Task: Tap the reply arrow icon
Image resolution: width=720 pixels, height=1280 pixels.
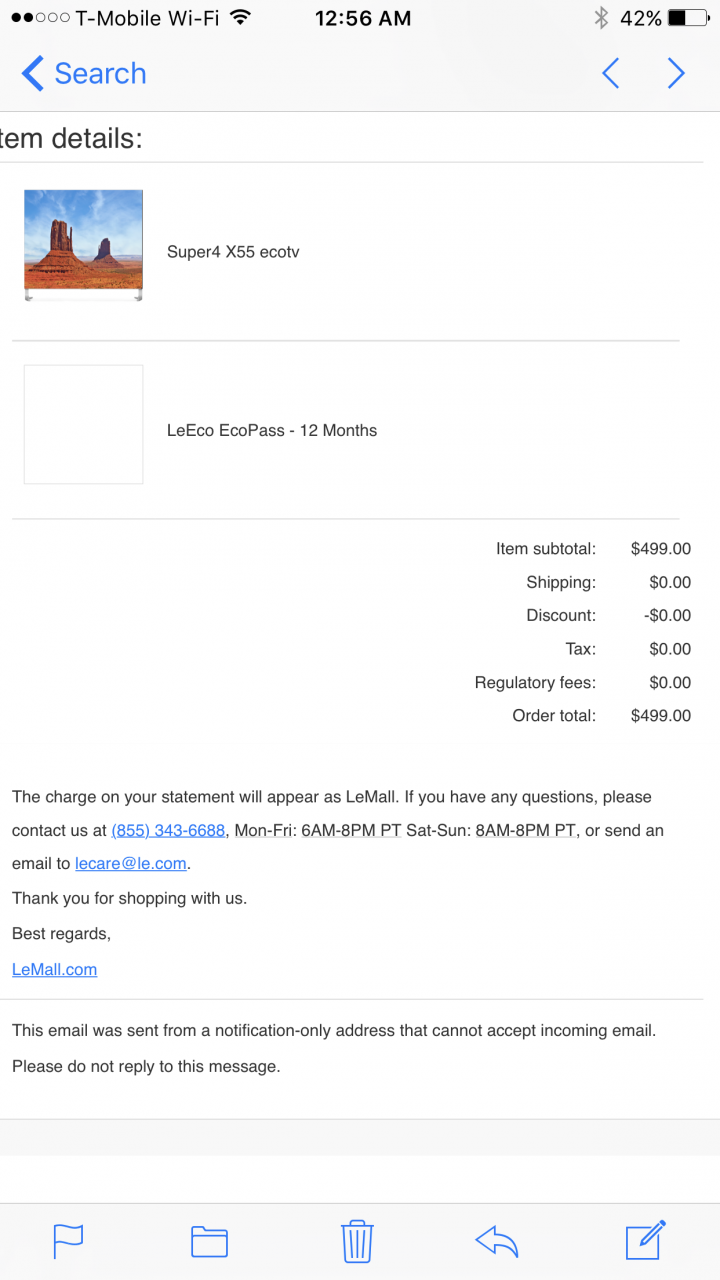Action: [497, 1241]
